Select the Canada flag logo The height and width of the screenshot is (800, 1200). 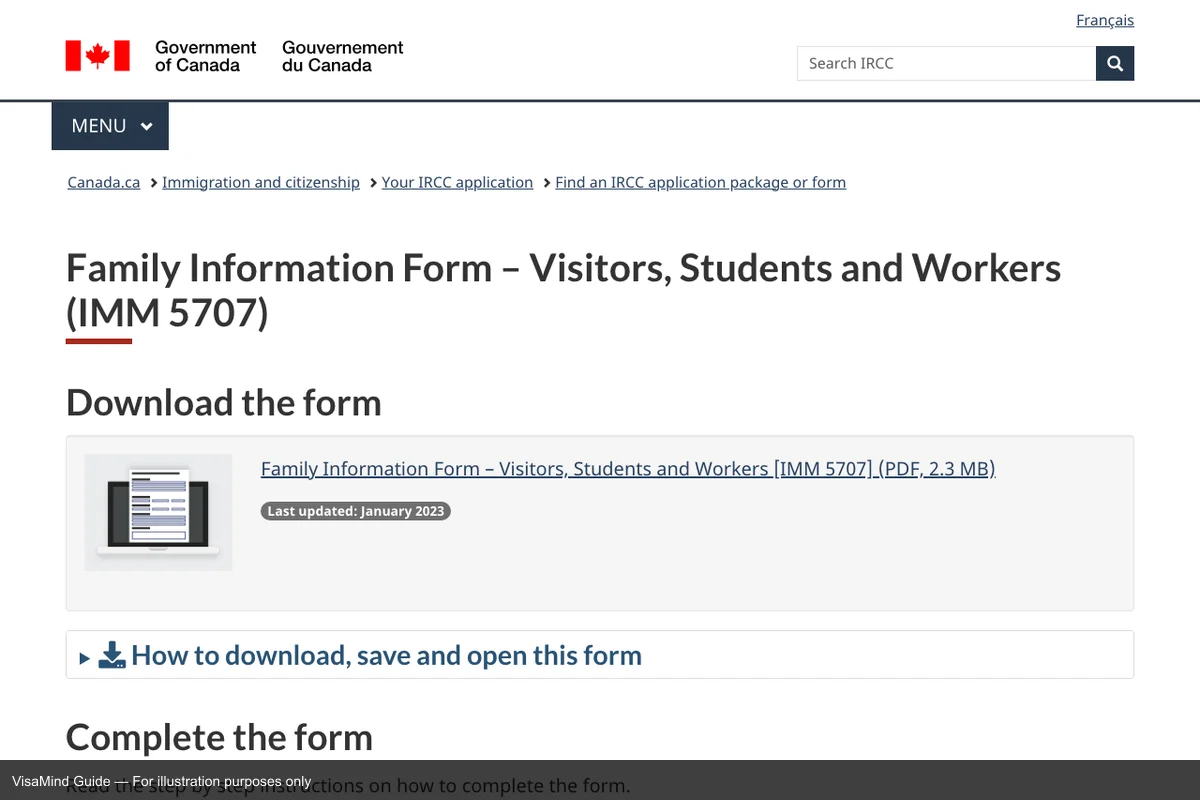coord(97,56)
